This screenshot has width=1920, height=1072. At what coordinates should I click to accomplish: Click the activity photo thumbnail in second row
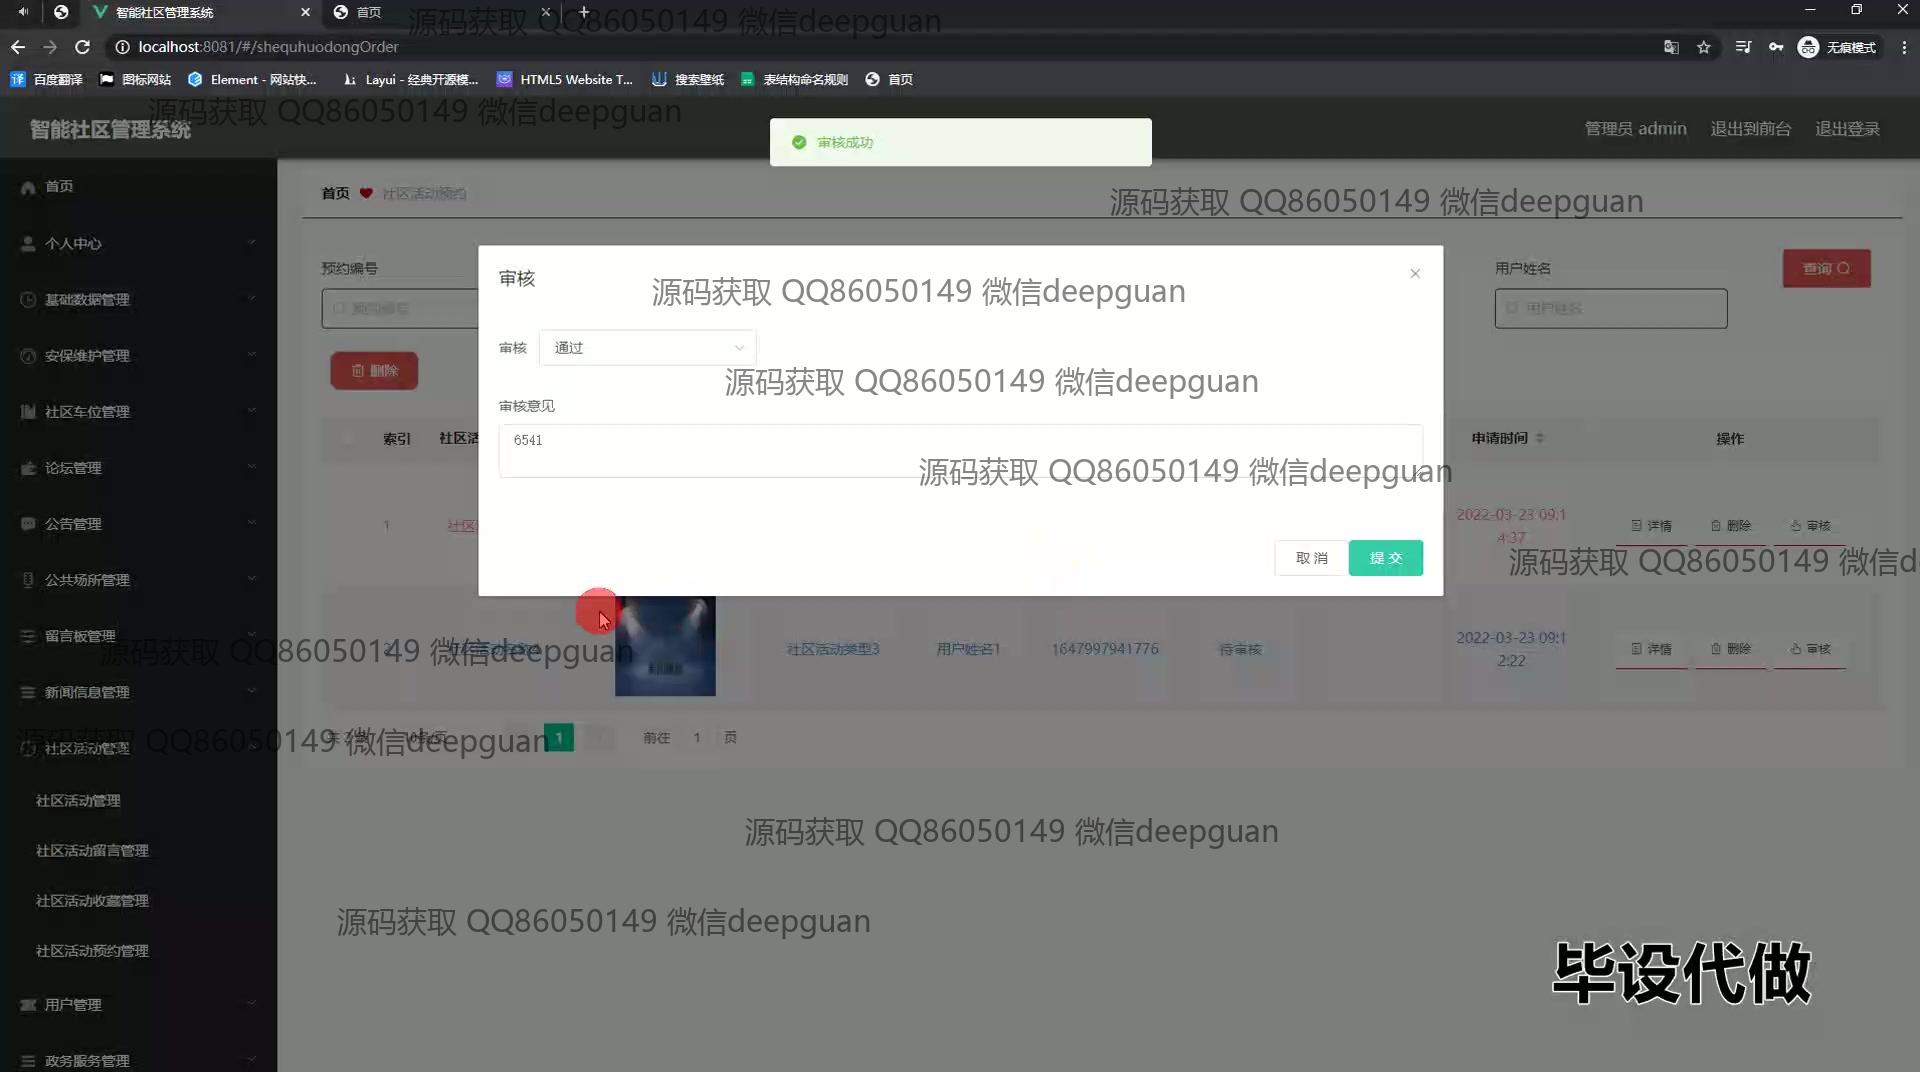(x=665, y=646)
